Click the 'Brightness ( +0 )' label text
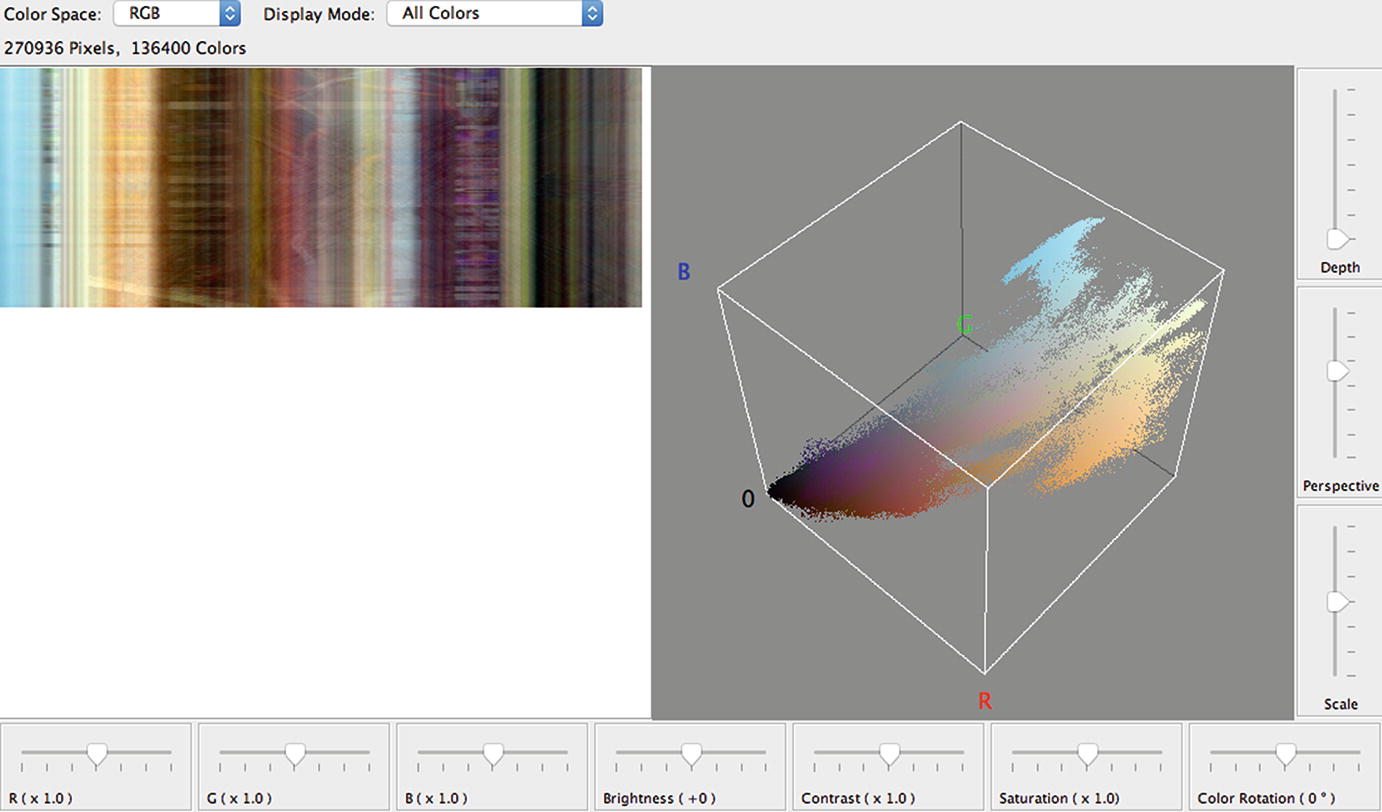Viewport: 1382px width, 812px height. (x=659, y=799)
